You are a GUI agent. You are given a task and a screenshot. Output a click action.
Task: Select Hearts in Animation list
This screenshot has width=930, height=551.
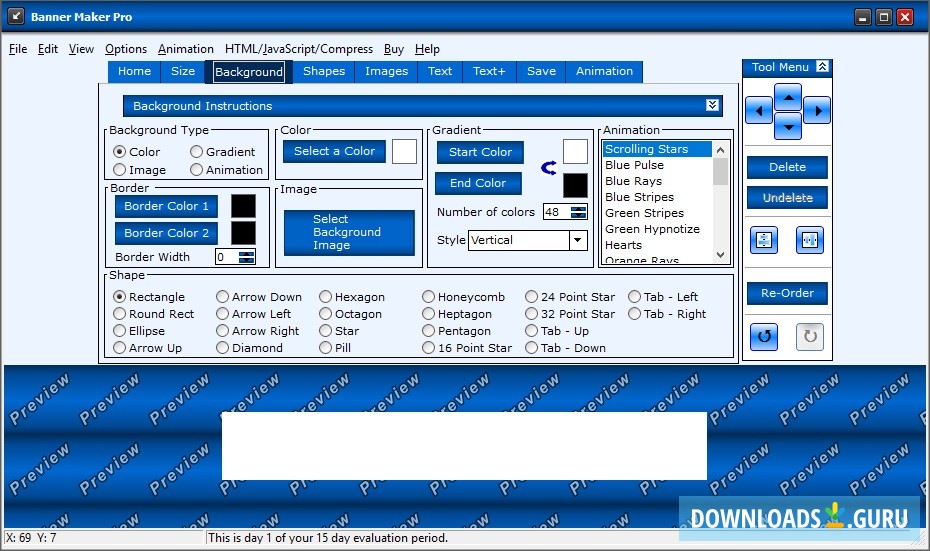click(x=657, y=245)
